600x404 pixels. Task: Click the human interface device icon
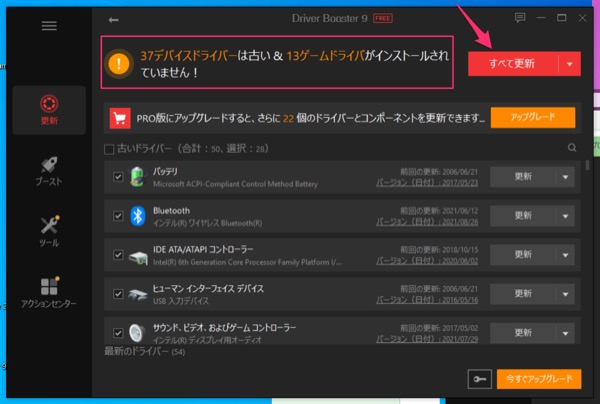click(137, 295)
